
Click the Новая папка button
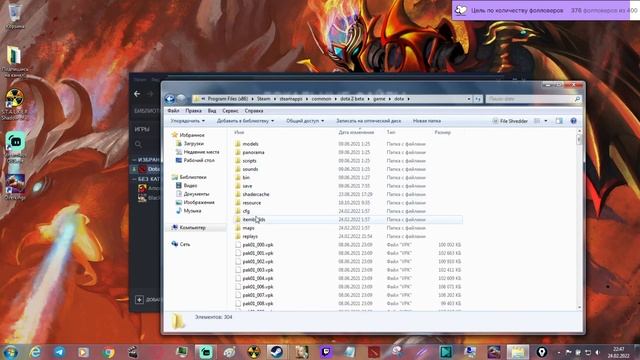[x=427, y=121]
